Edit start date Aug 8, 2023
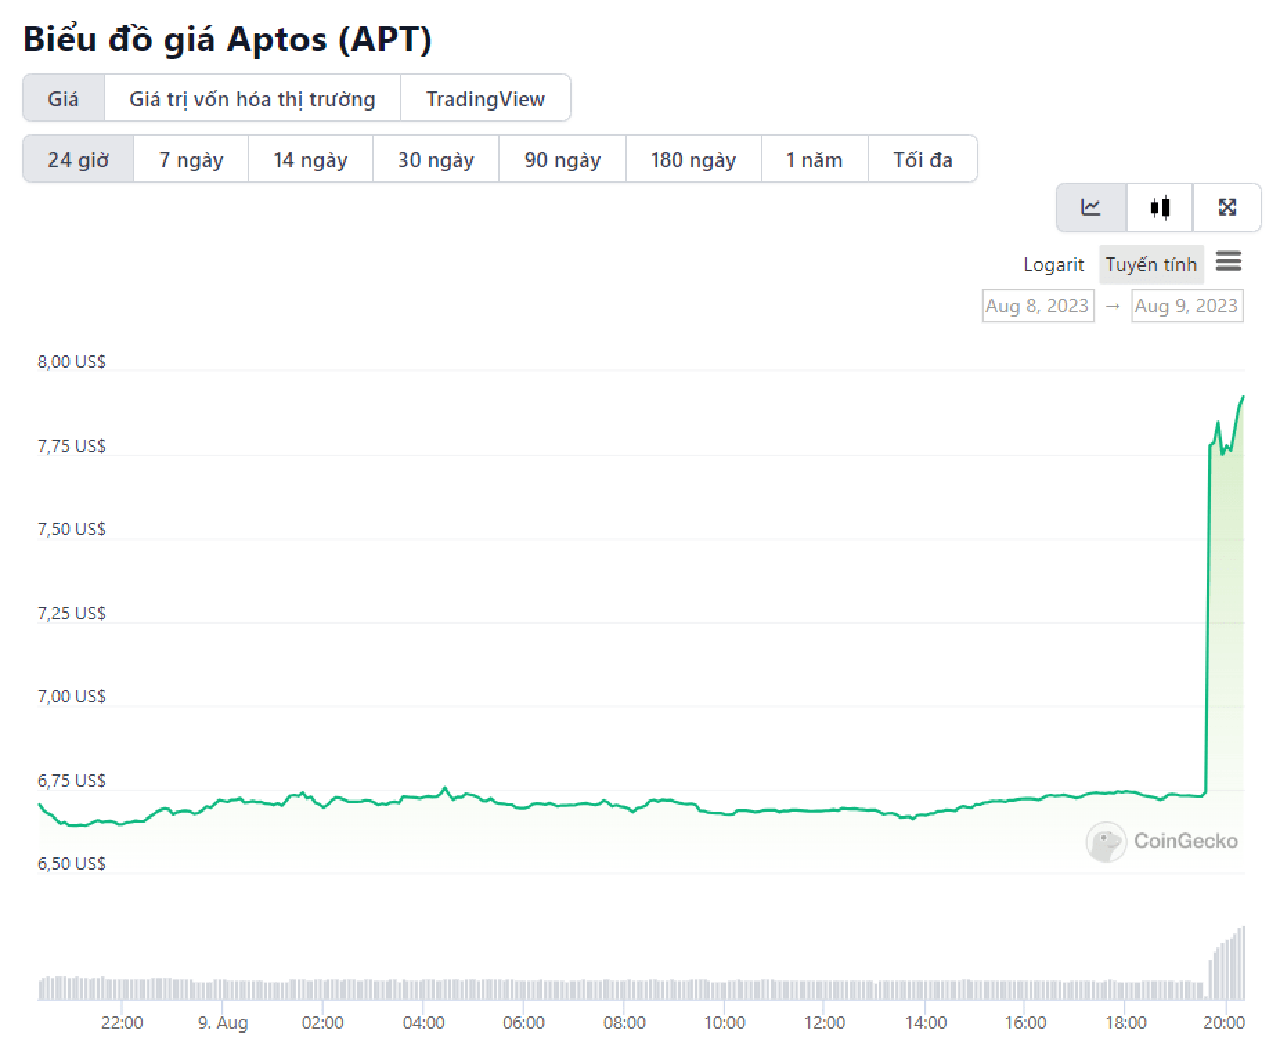 pos(1038,306)
